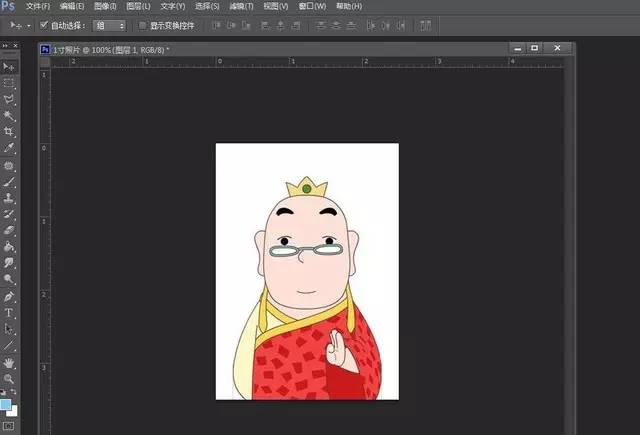Collapse the toolbox double-arrow button
The width and height of the screenshot is (640, 435).
coord(4,46)
